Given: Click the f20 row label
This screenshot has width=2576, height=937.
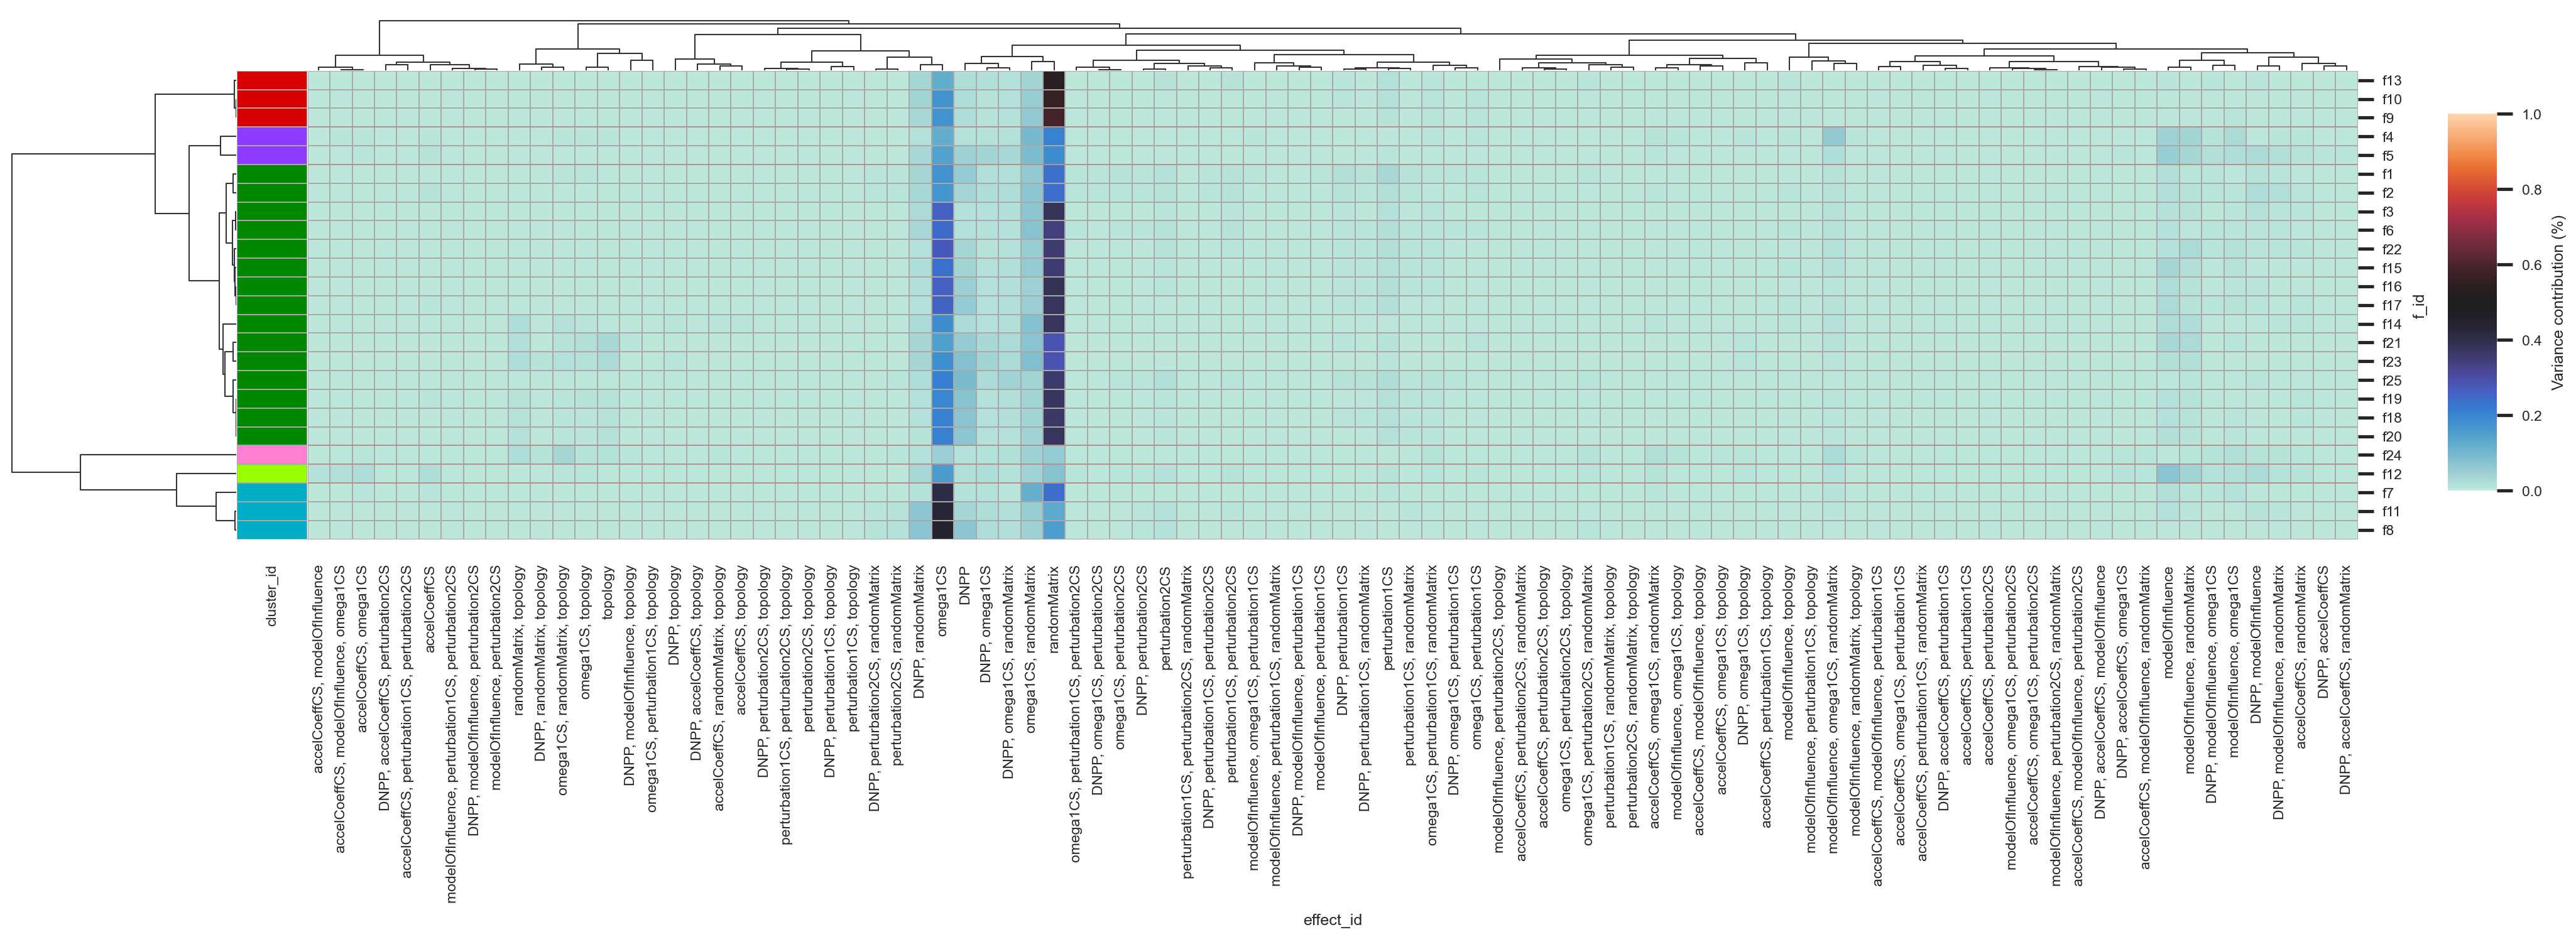Looking at the screenshot, I should pos(2391,437).
